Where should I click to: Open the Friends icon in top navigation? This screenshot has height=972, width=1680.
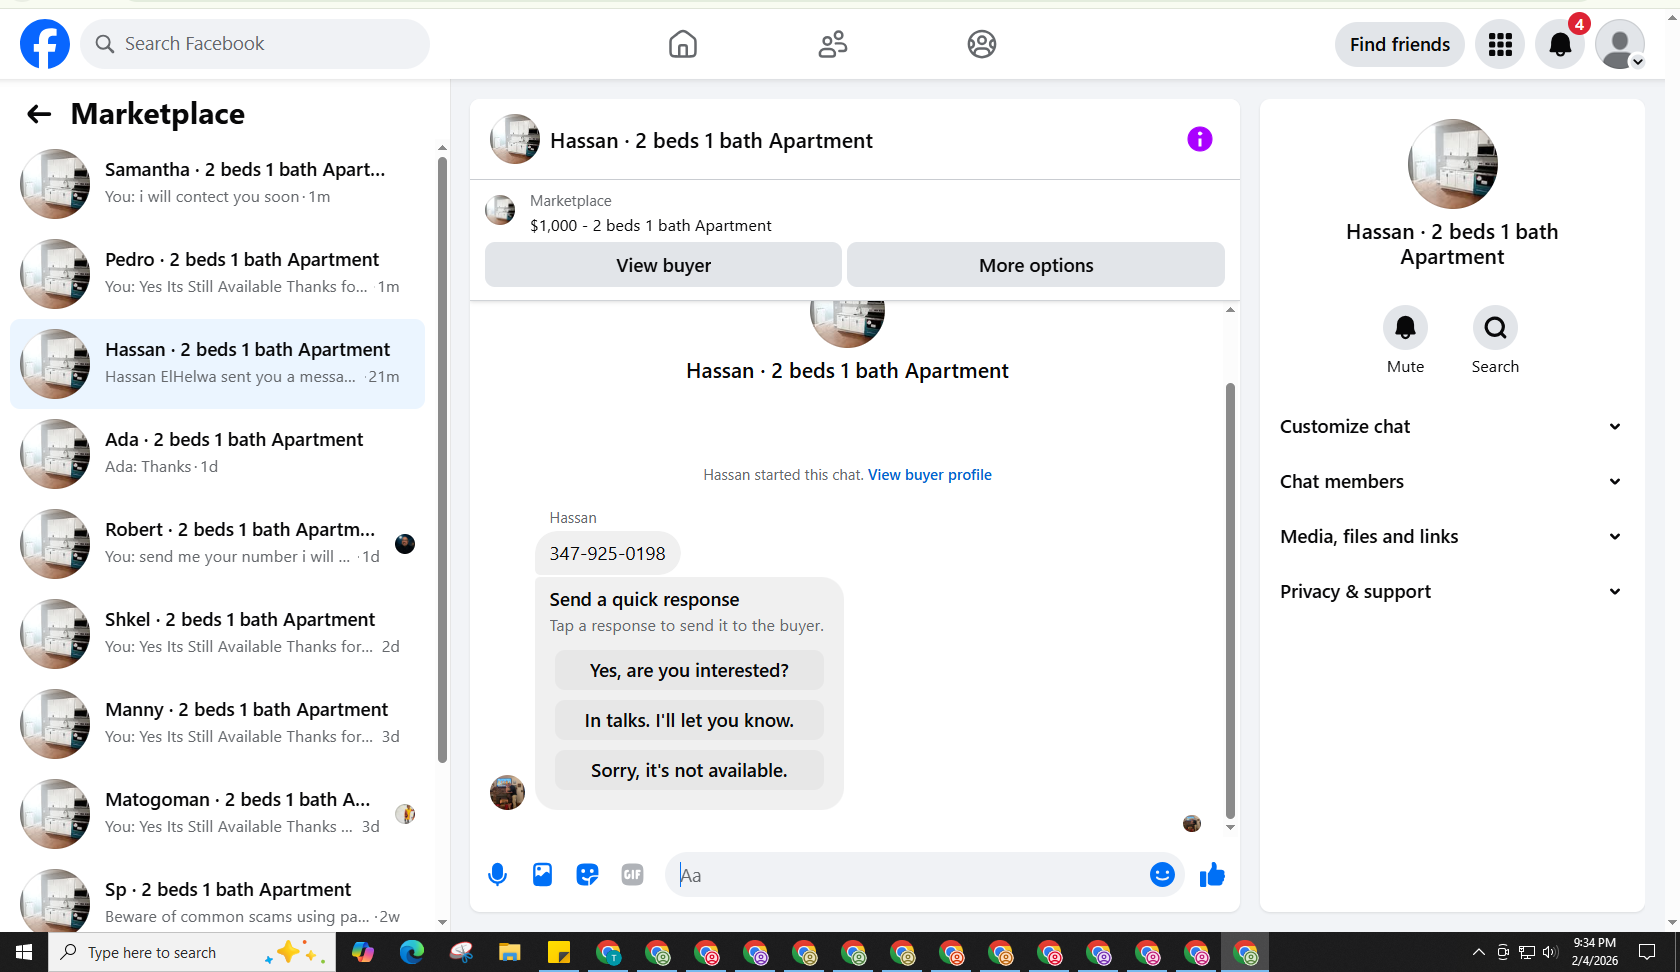[x=833, y=44]
